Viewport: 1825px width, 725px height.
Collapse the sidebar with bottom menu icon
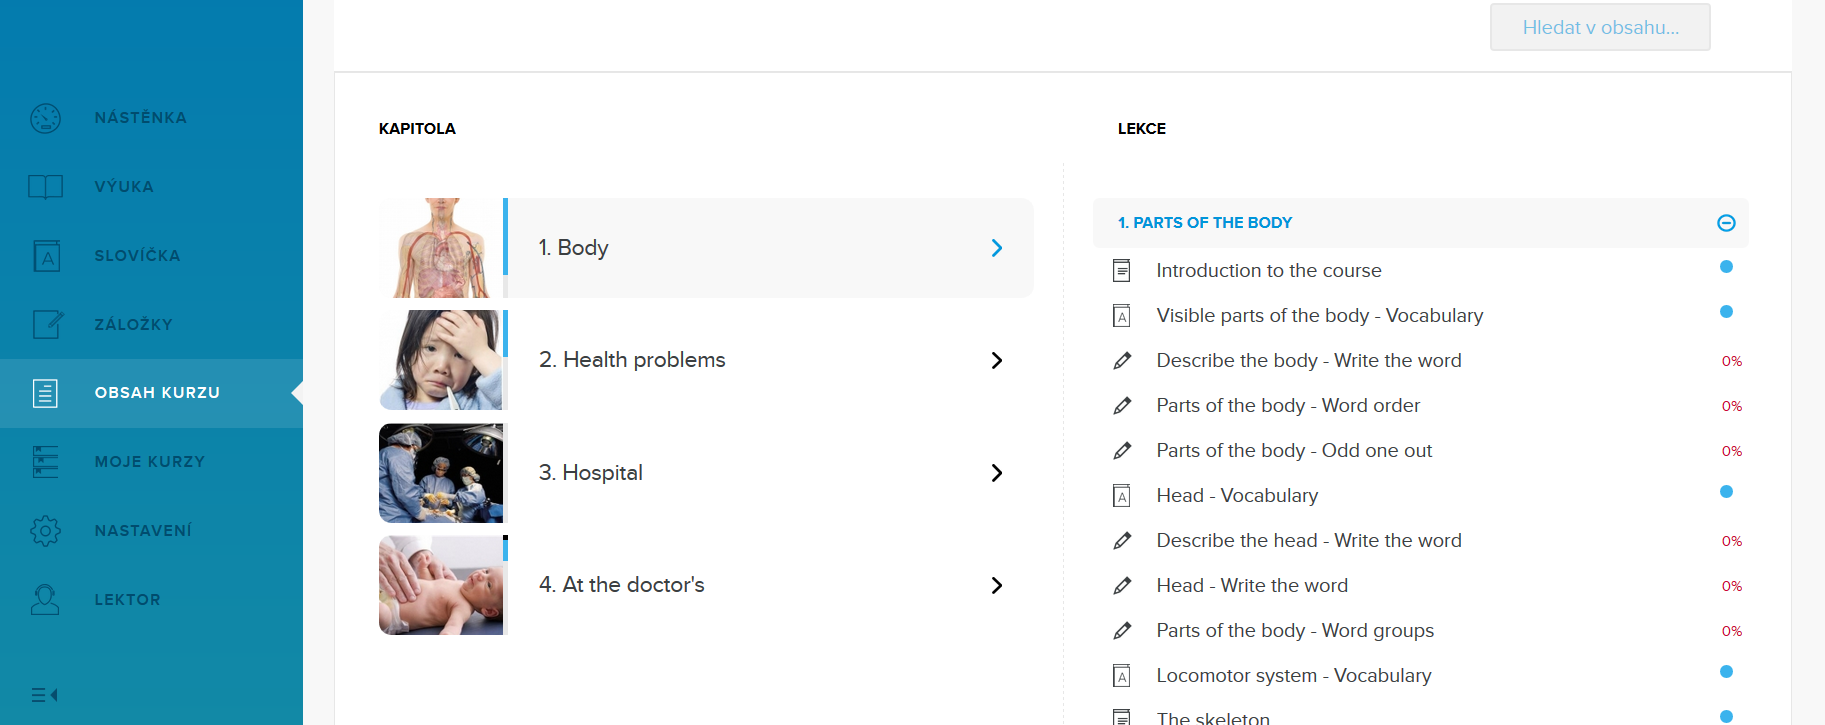(x=44, y=695)
